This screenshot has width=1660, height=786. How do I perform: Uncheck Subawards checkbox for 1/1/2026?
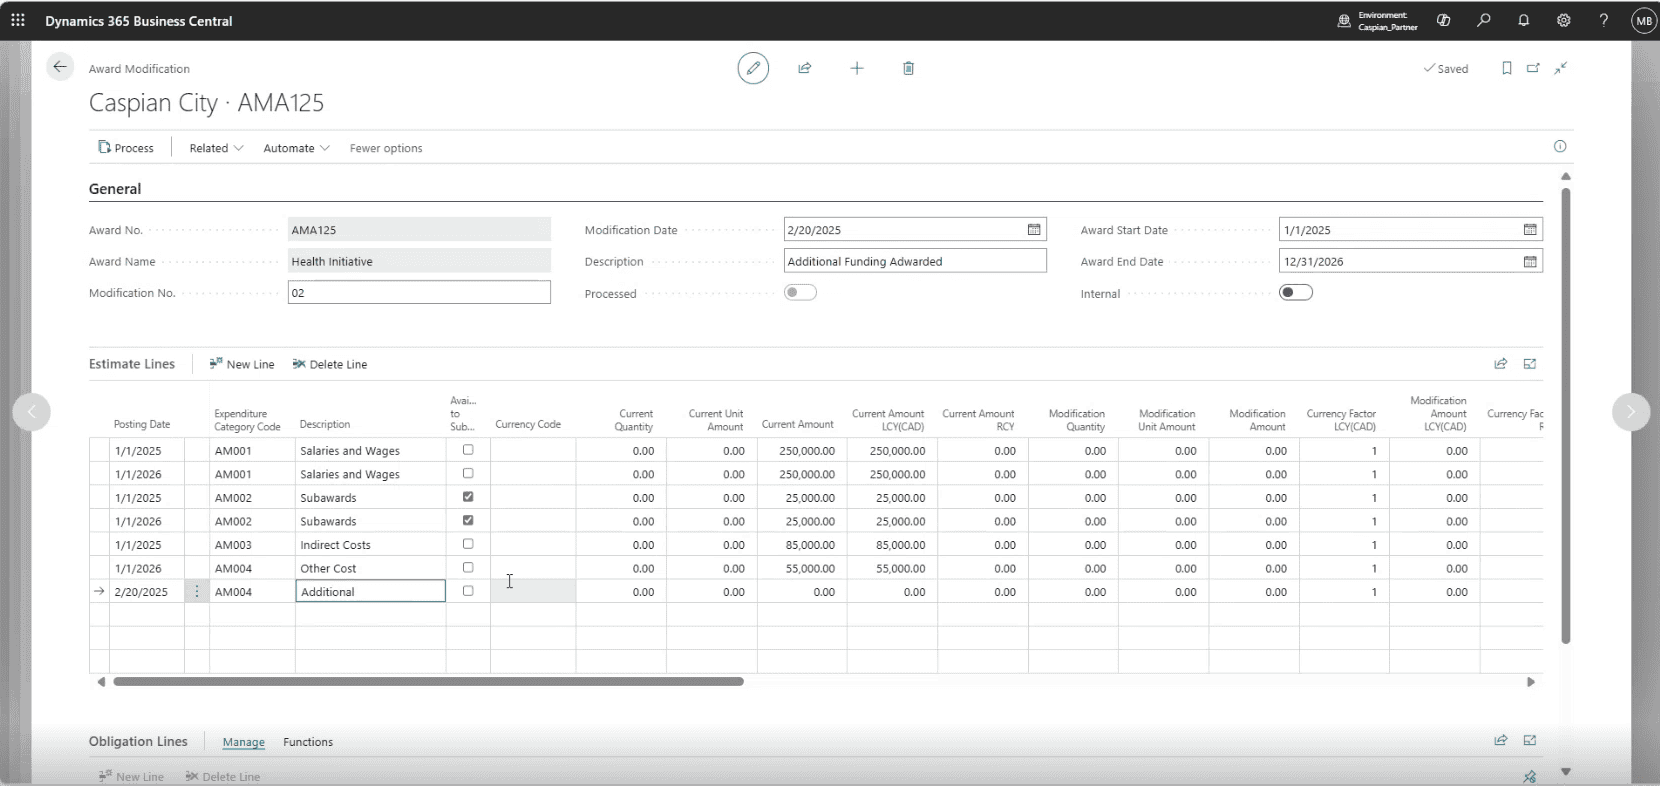468,520
